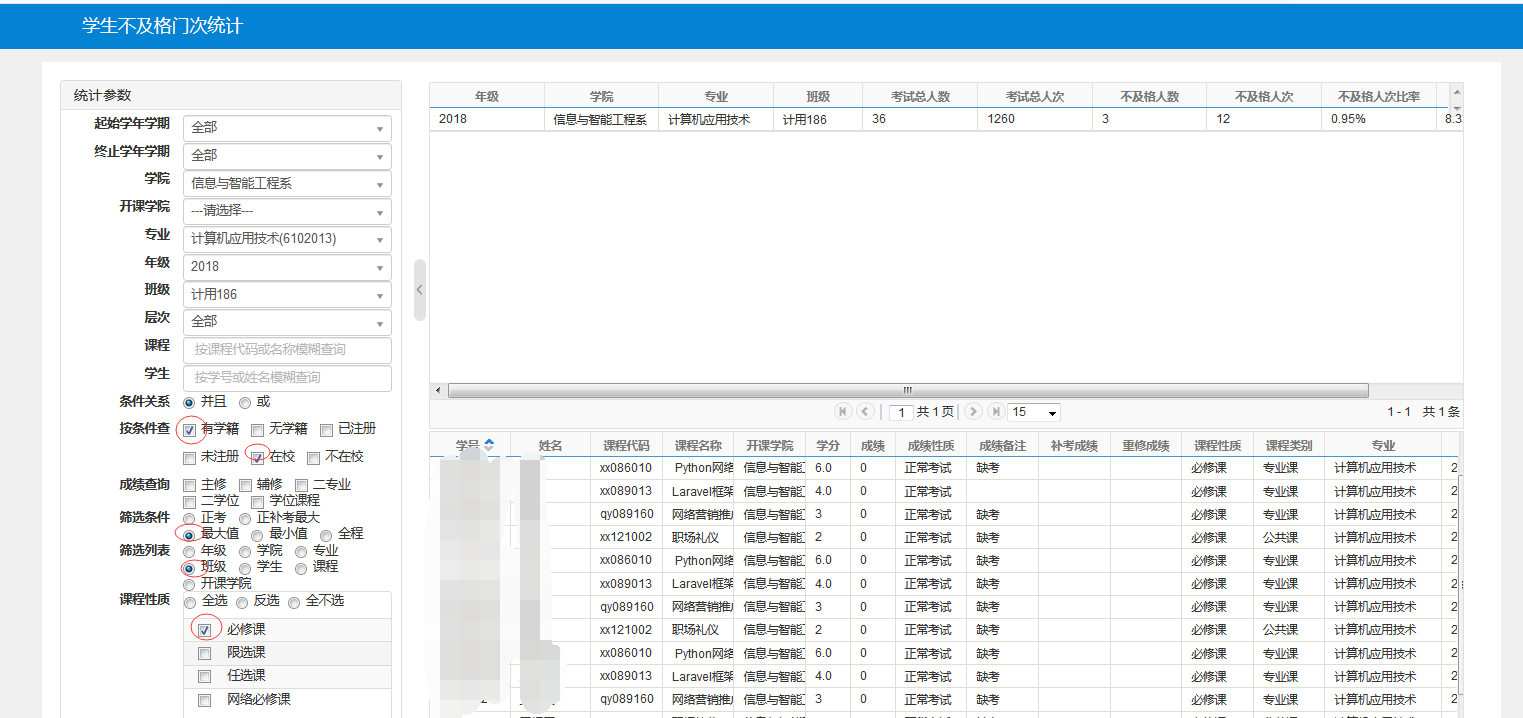This screenshot has width=1523, height=718.
Task: Open the 起始学年学期 dropdown
Action: tap(287, 128)
